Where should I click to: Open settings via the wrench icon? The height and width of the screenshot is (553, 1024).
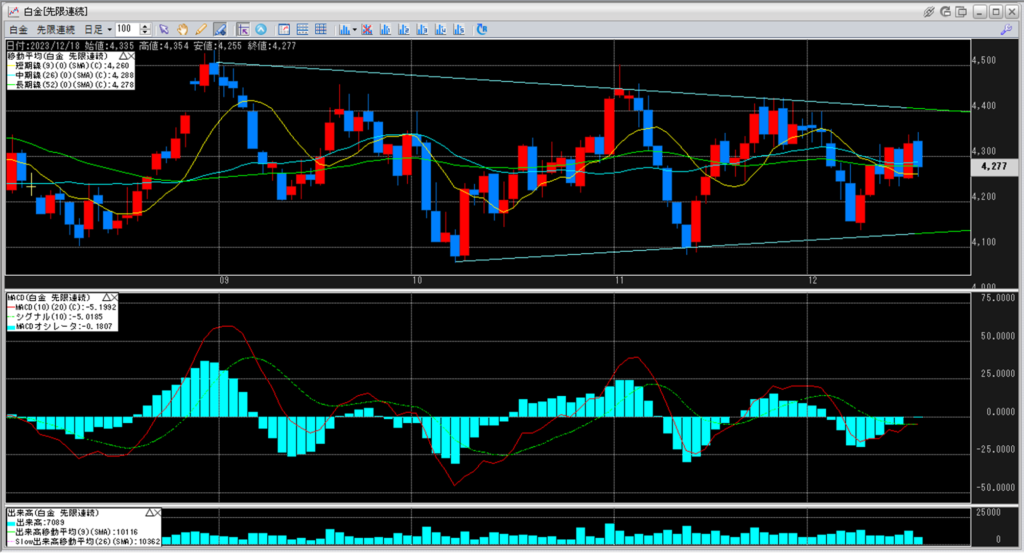click(x=1006, y=29)
